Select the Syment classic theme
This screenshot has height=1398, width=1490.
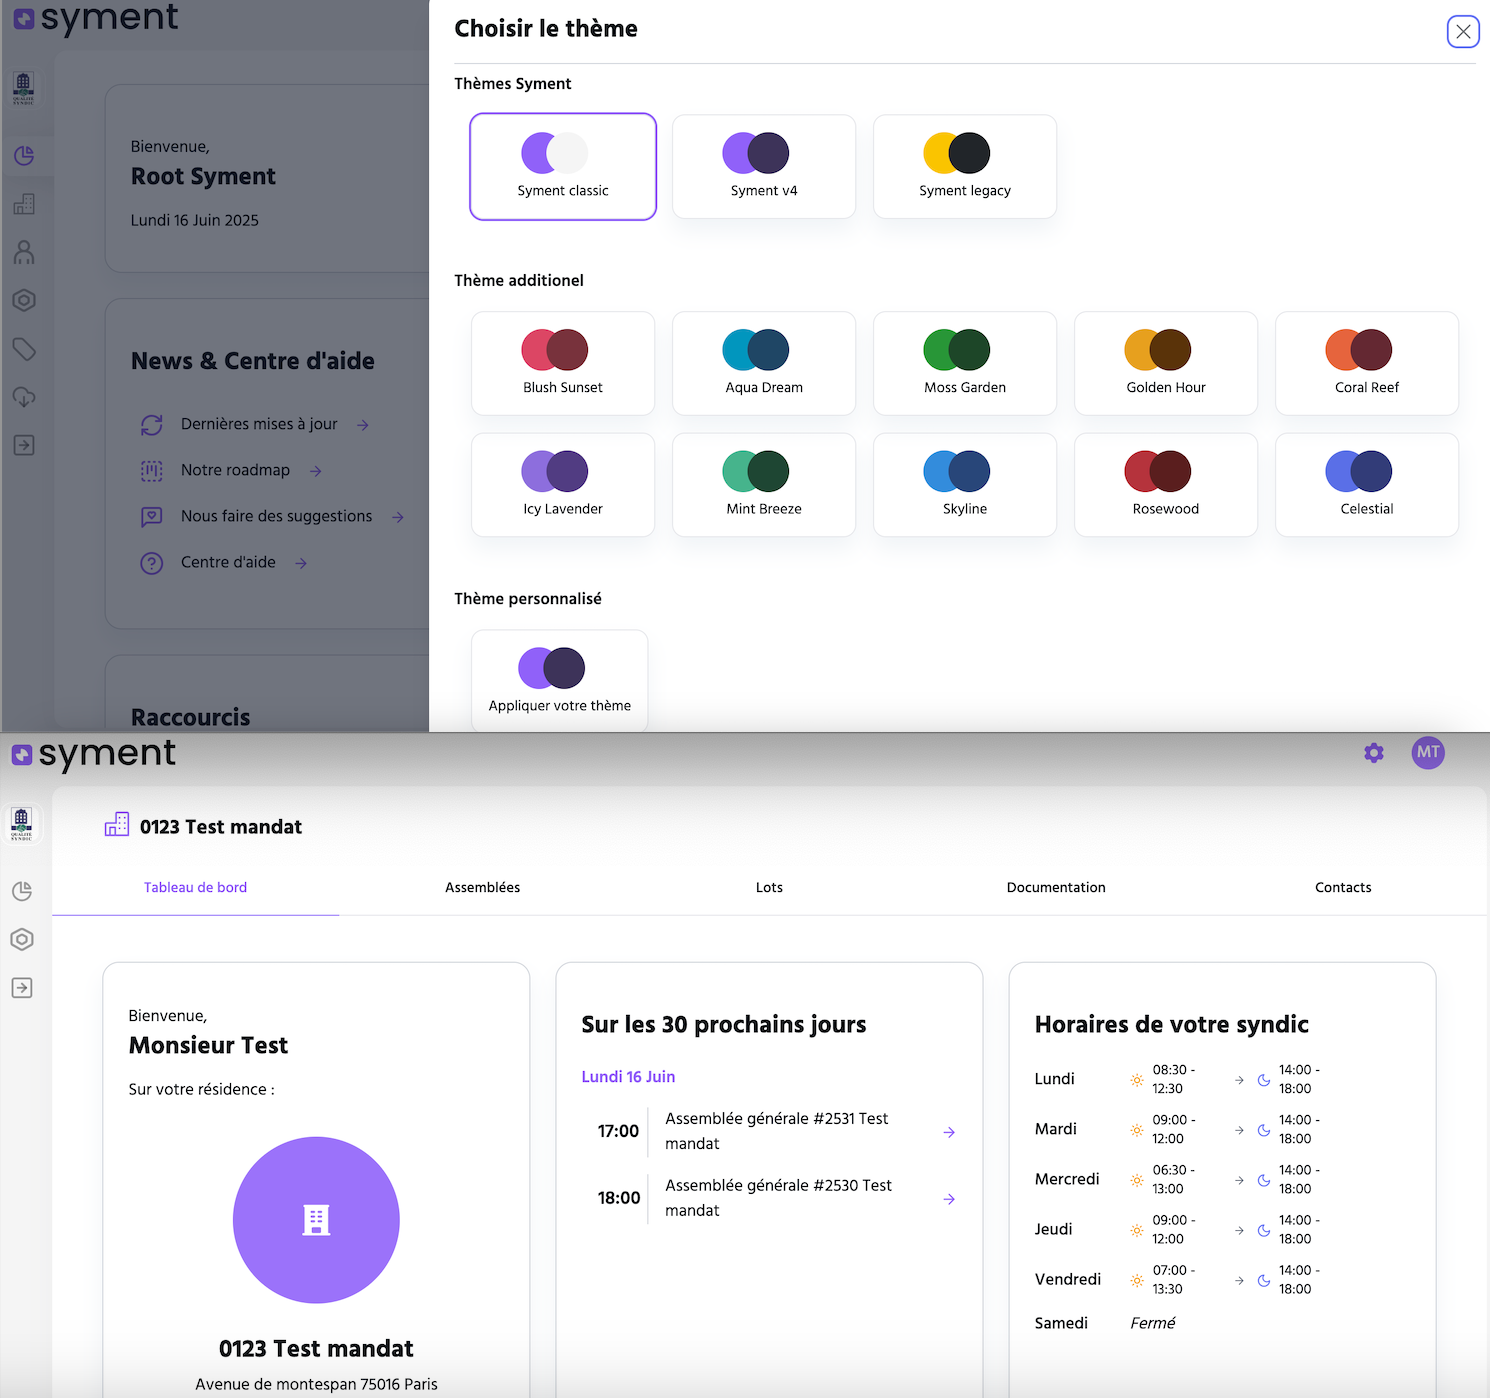563,167
